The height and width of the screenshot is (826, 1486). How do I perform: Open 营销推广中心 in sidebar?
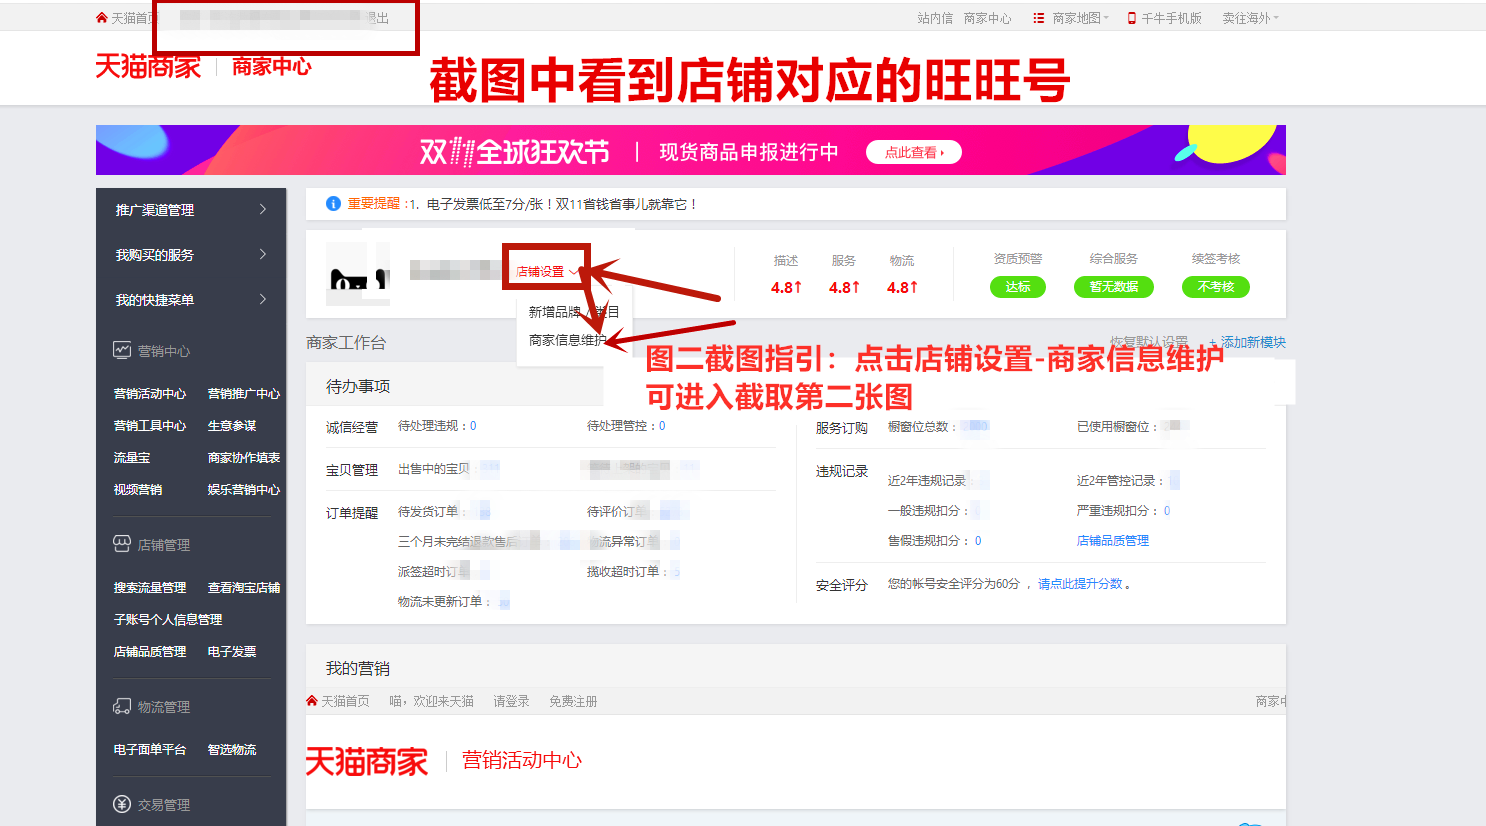coord(244,394)
